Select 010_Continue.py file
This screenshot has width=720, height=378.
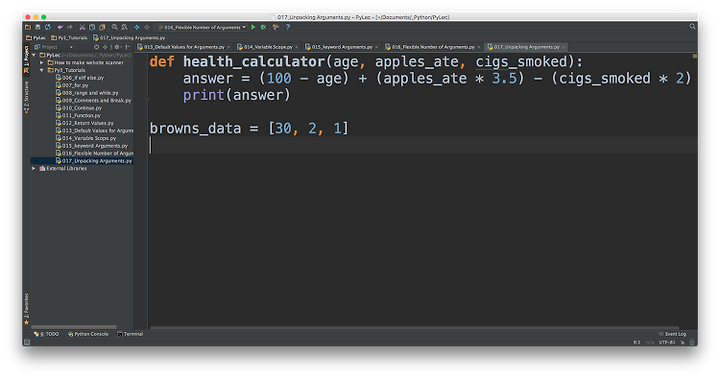pos(79,108)
